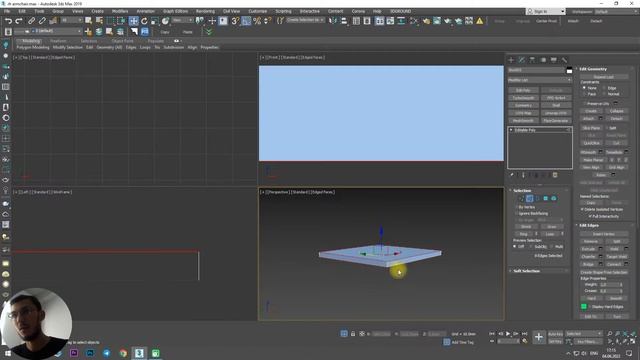Click the Set Key large plus button

539,337
